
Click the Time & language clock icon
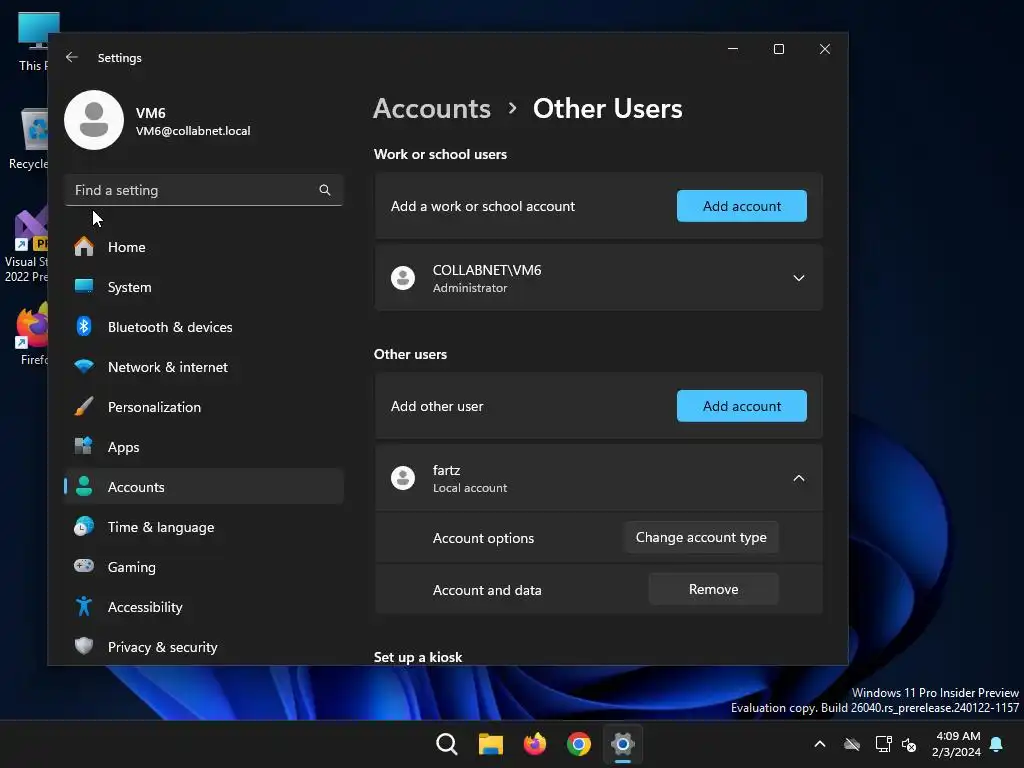[84, 526]
